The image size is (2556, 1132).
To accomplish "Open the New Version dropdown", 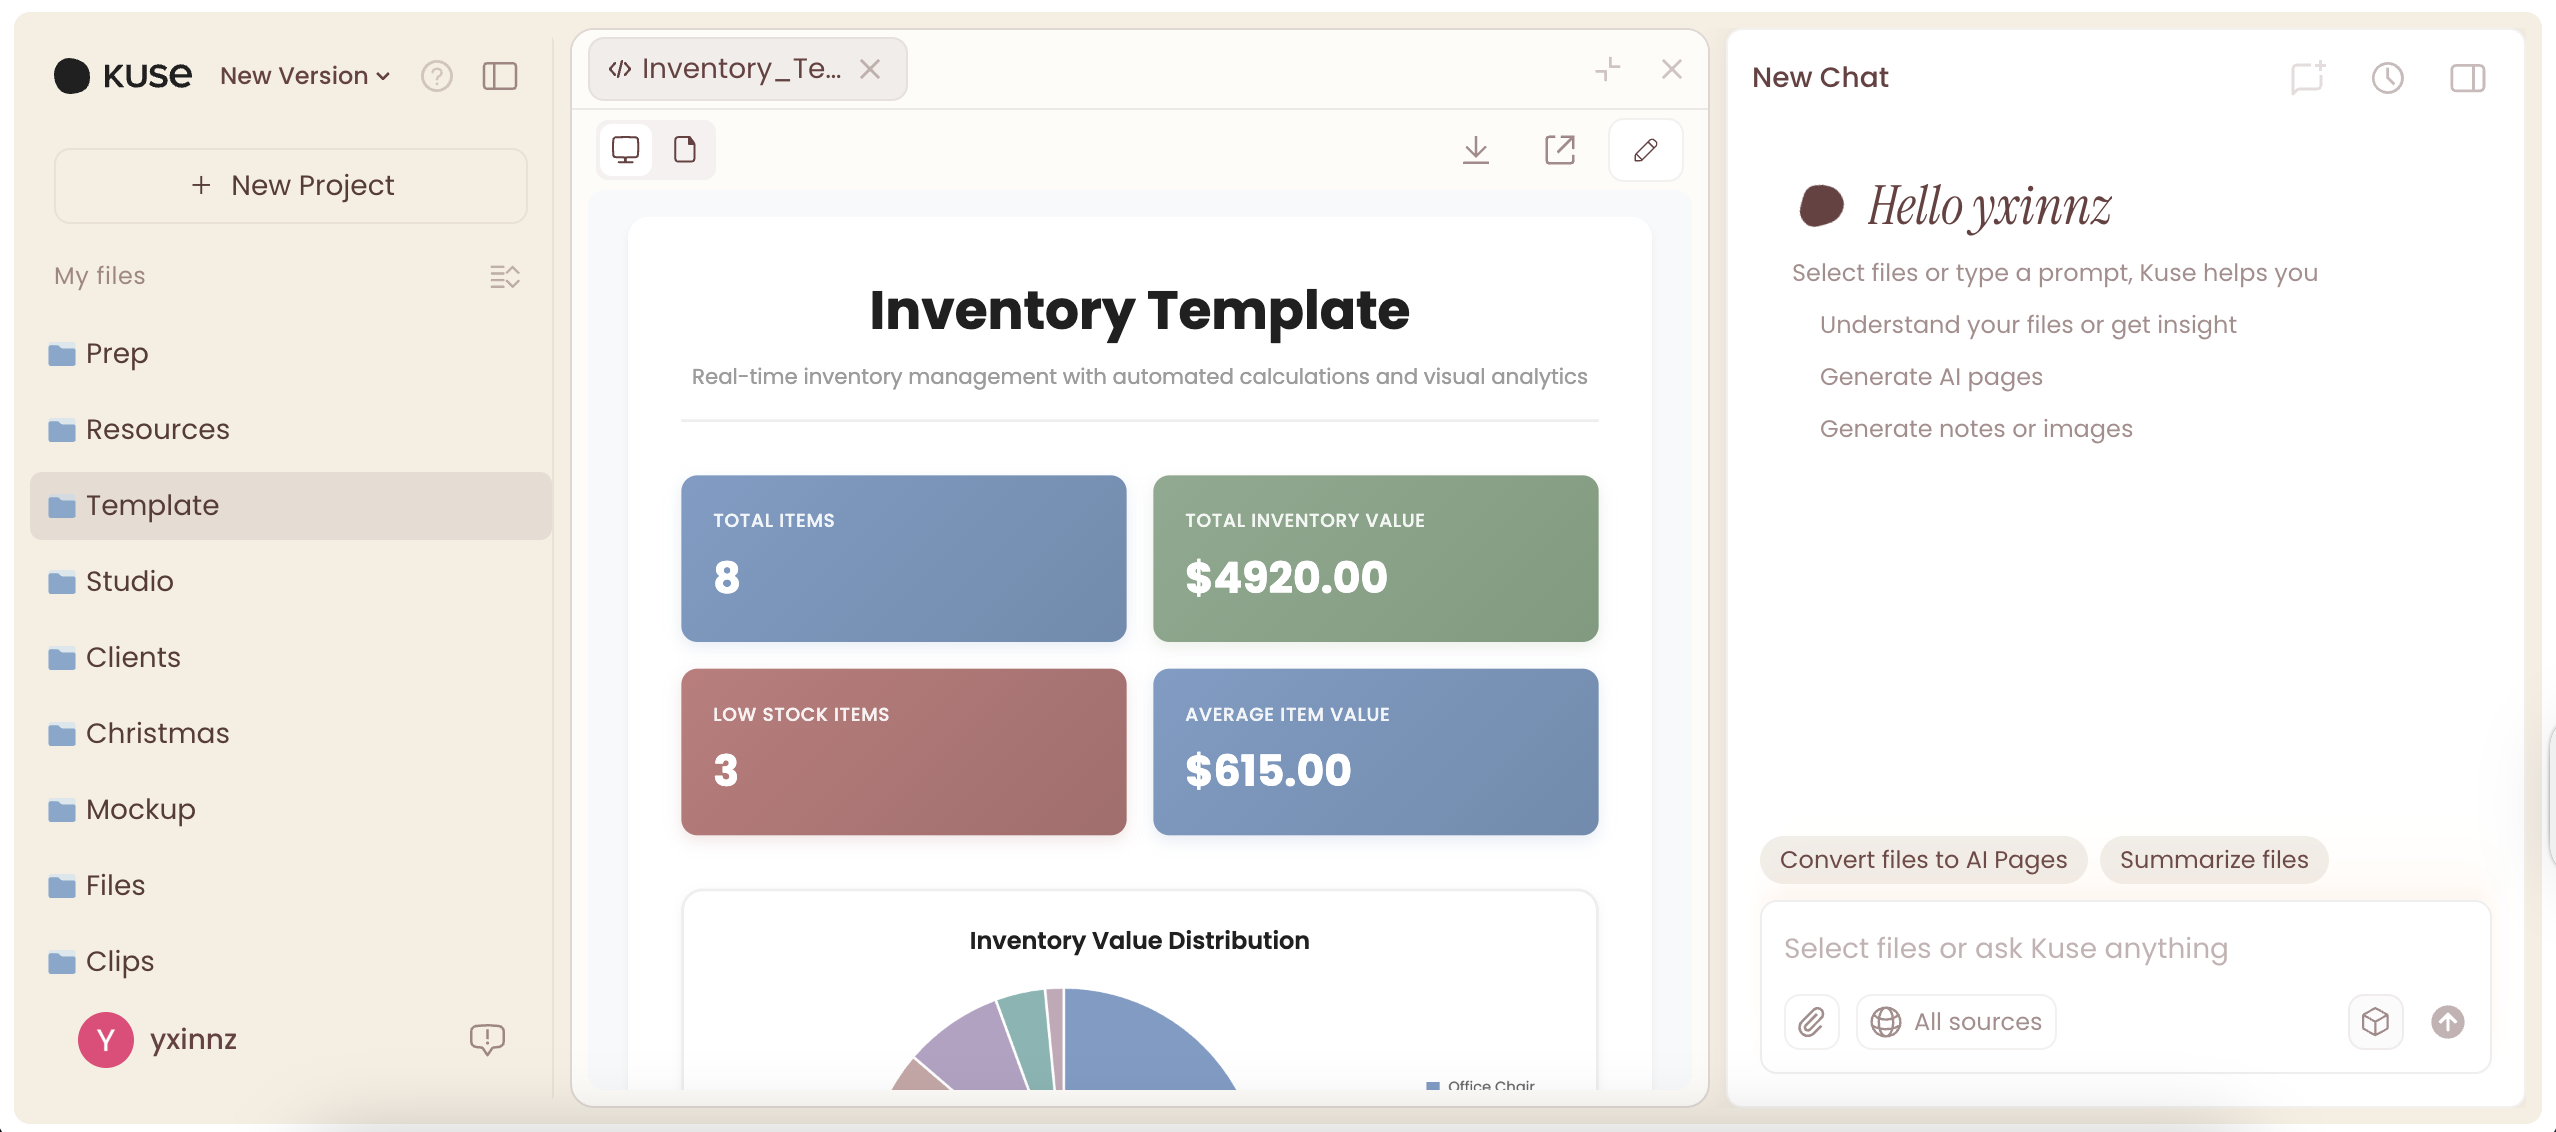I will point(304,76).
